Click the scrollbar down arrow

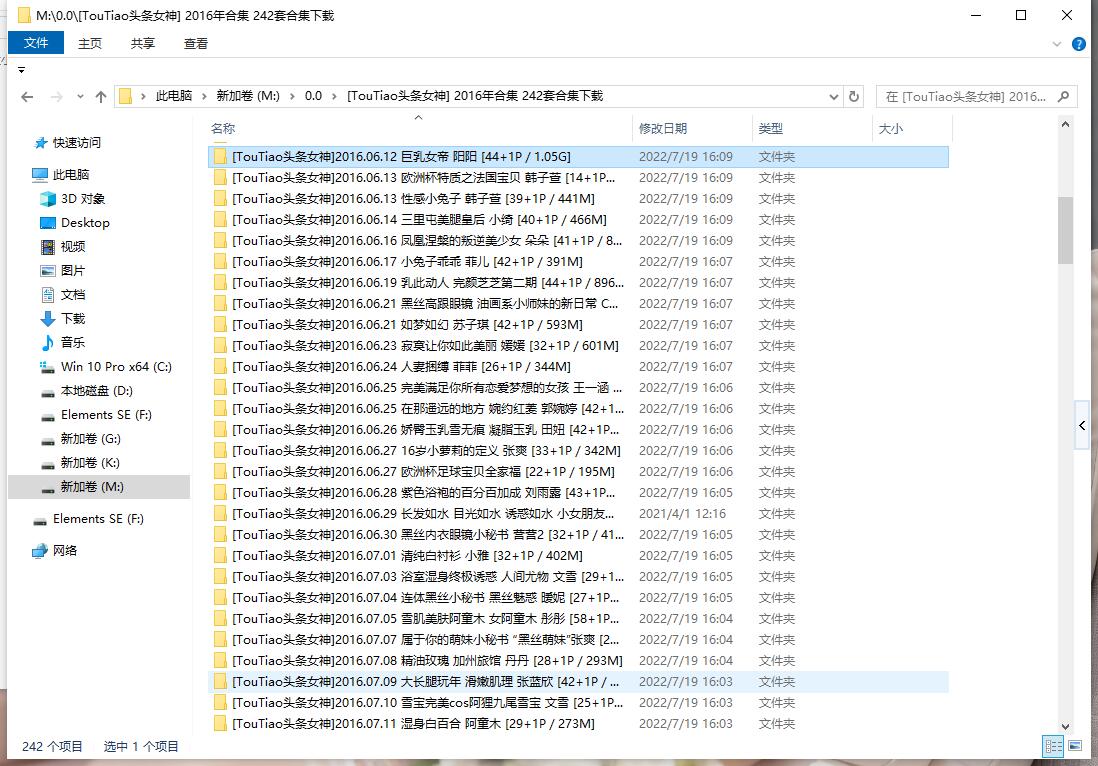click(x=1065, y=727)
